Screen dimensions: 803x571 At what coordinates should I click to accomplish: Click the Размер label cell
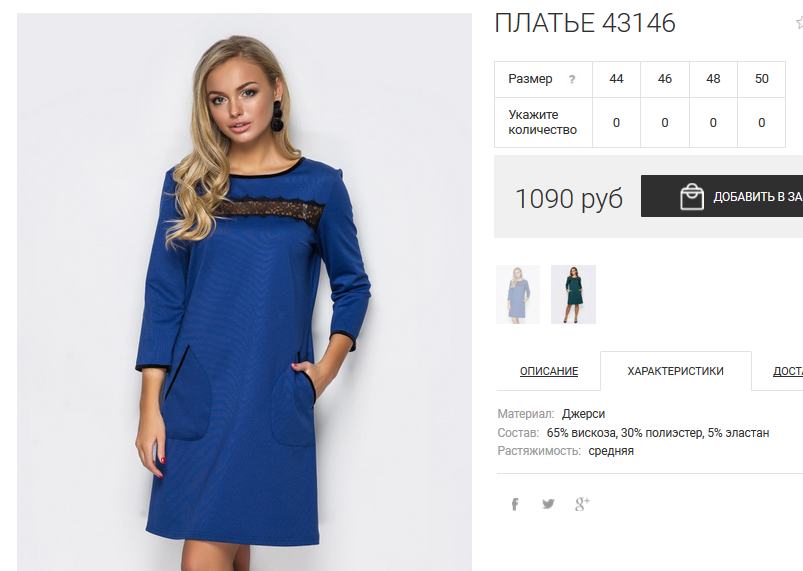(x=543, y=79)
